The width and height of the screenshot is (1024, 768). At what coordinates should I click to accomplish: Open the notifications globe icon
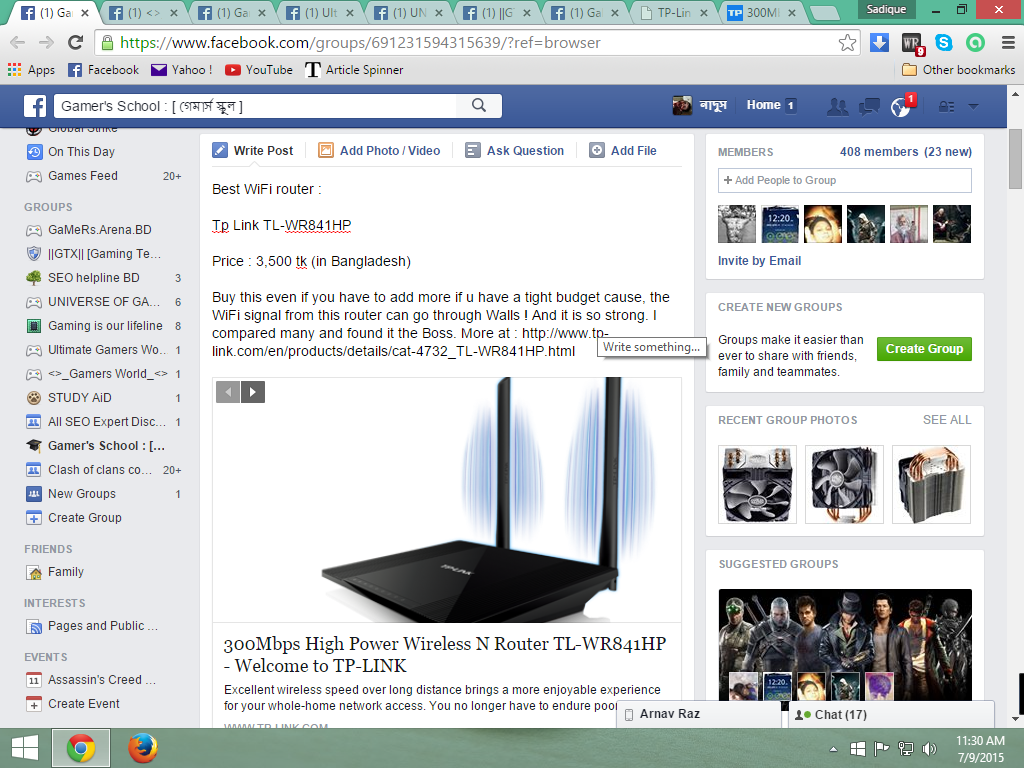900,107
